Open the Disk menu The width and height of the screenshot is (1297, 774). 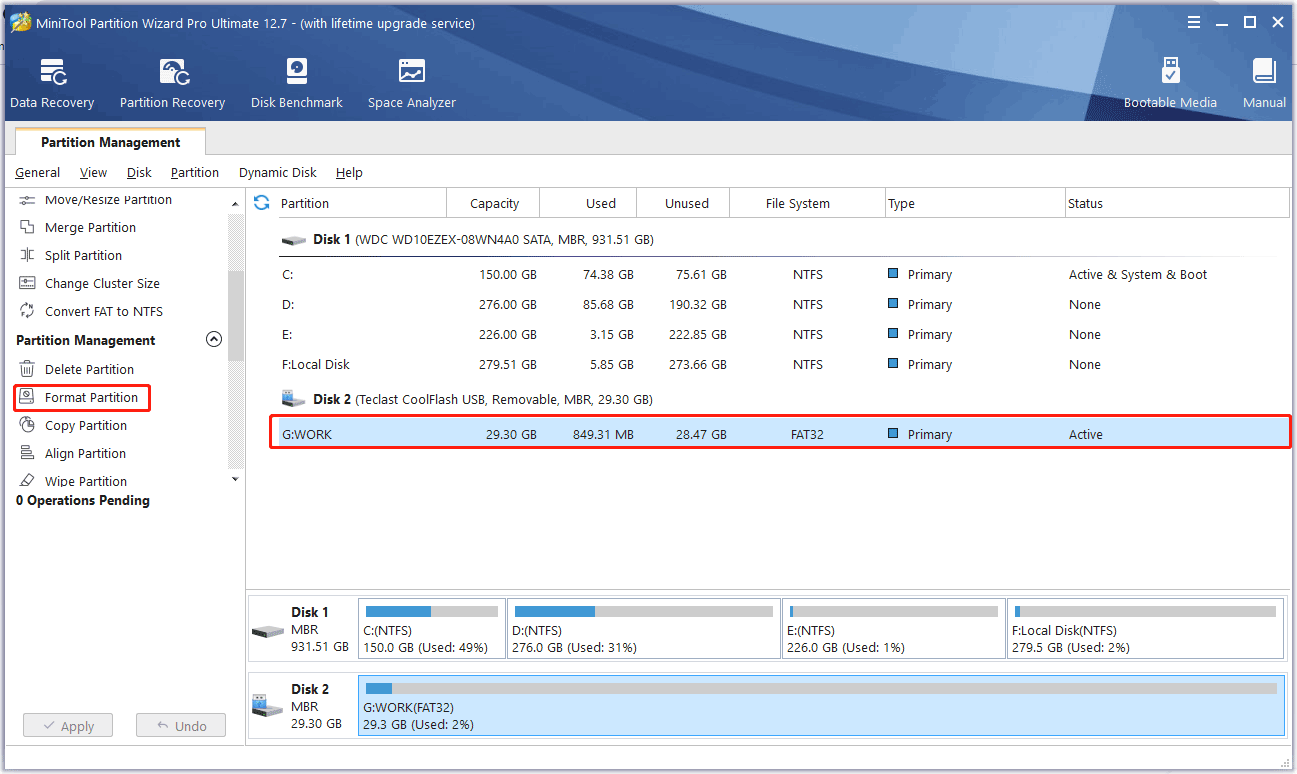pos(139,172)
